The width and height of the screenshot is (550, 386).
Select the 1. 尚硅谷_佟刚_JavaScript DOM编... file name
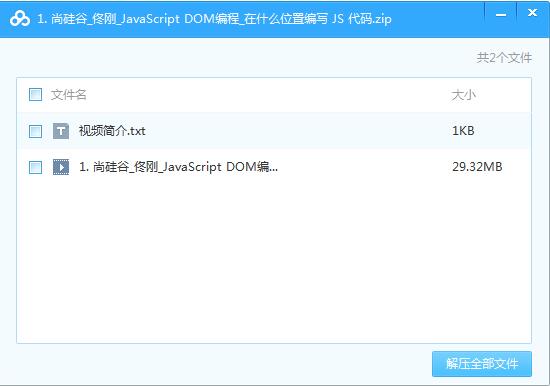(x=179, y=167)
